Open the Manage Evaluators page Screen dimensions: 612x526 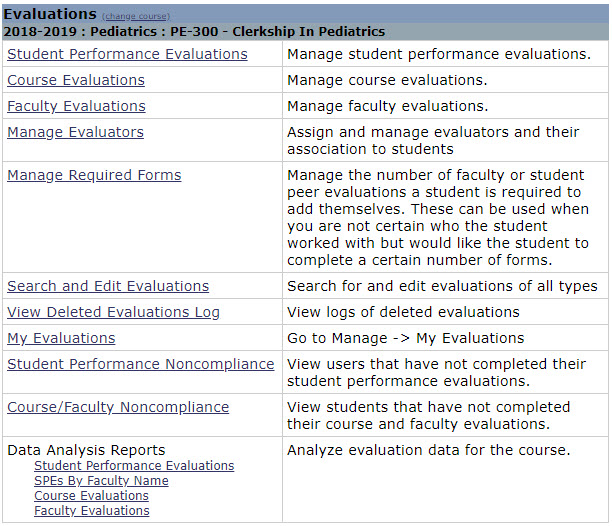pyautogui.click(x=75, y=132)
